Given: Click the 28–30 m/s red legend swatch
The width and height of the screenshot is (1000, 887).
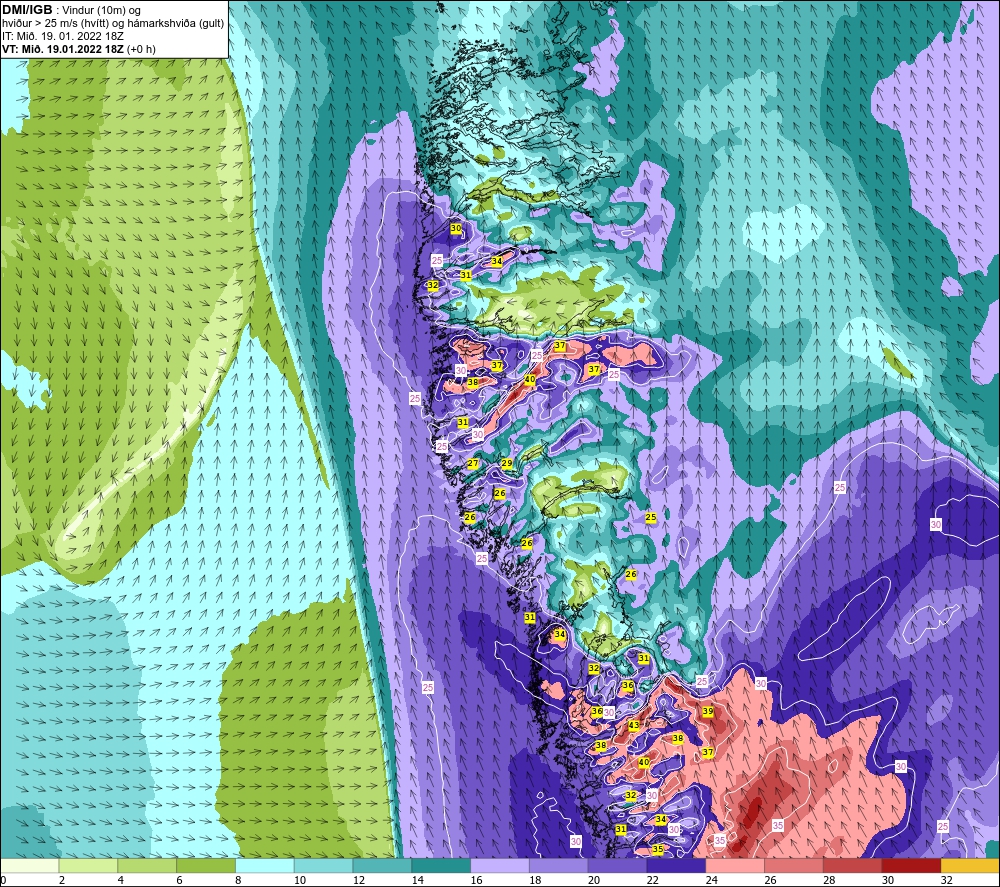Looking at the screenshot, I should pyautogui.click(x=853, y=865).
